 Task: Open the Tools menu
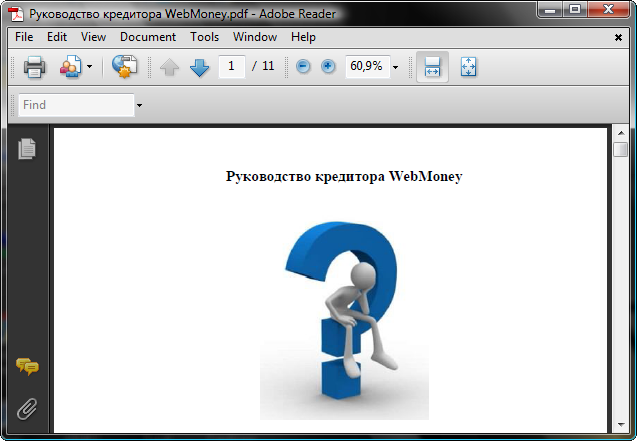click(x=204, y=37)
